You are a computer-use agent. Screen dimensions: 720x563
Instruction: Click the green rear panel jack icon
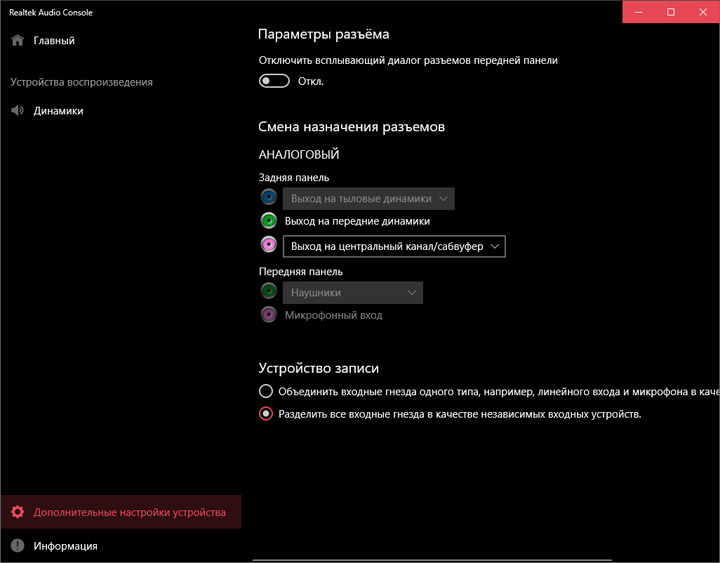[x=269, y=221]
